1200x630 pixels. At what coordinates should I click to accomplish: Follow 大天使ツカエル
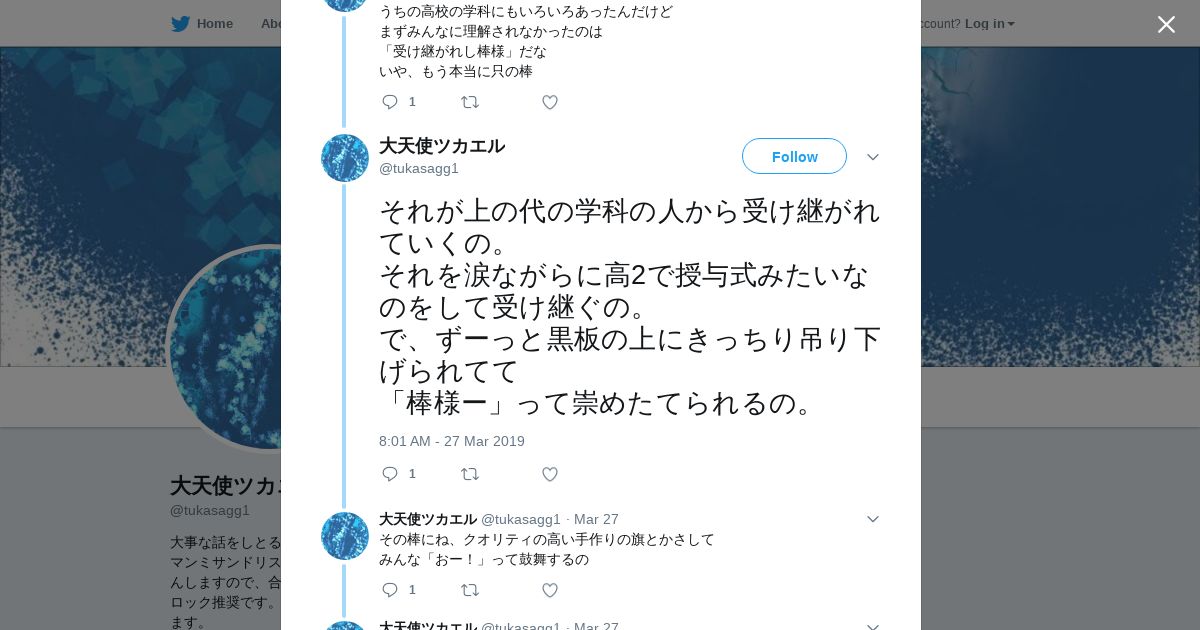tap(794, 157)
